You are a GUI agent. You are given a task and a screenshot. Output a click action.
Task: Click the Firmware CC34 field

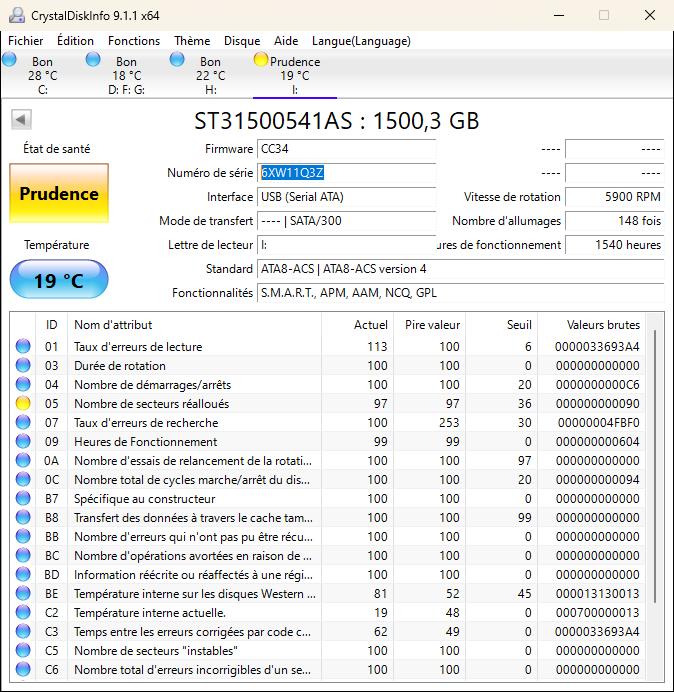(346, 149)
